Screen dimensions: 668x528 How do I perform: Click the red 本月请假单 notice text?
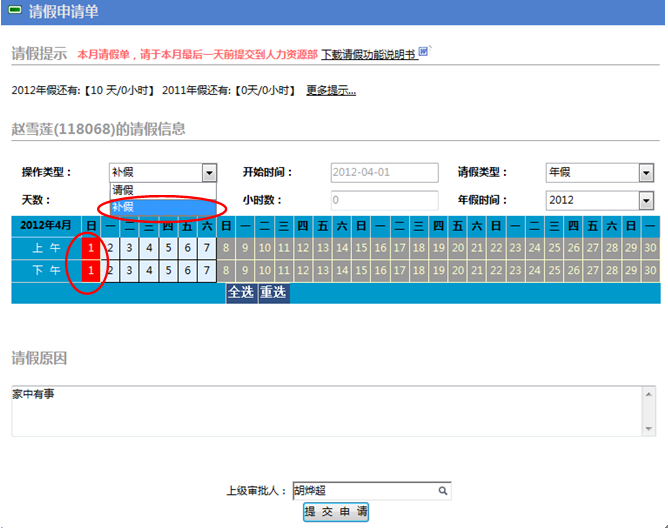pyautogui.click(x=198, y=55)
